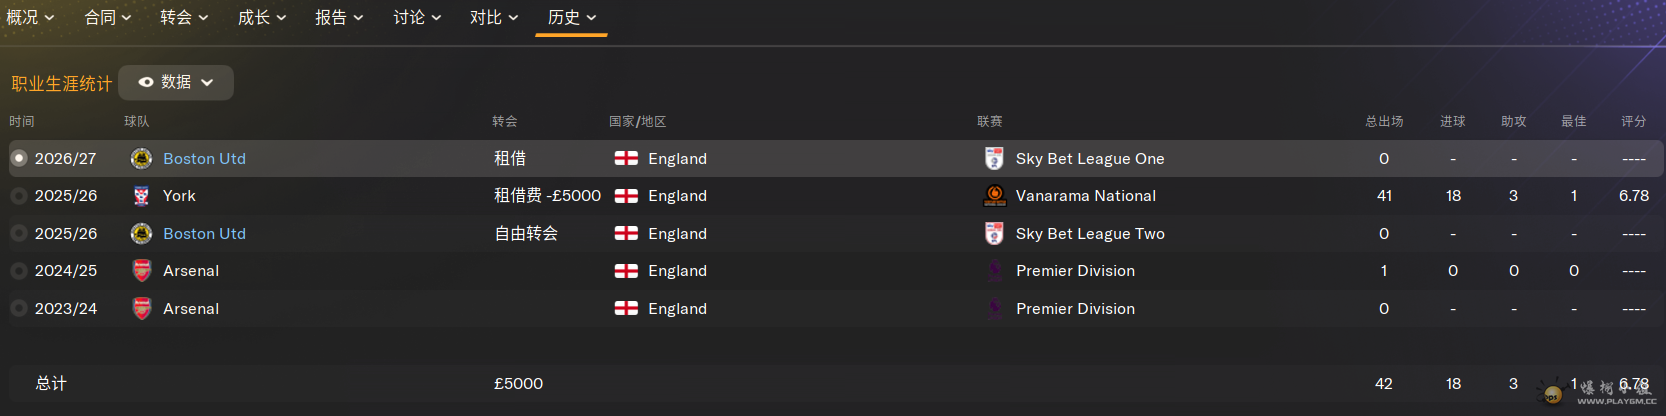
Task: Select the 2026/27 season radio button
Action: click(x=18, y=158)
